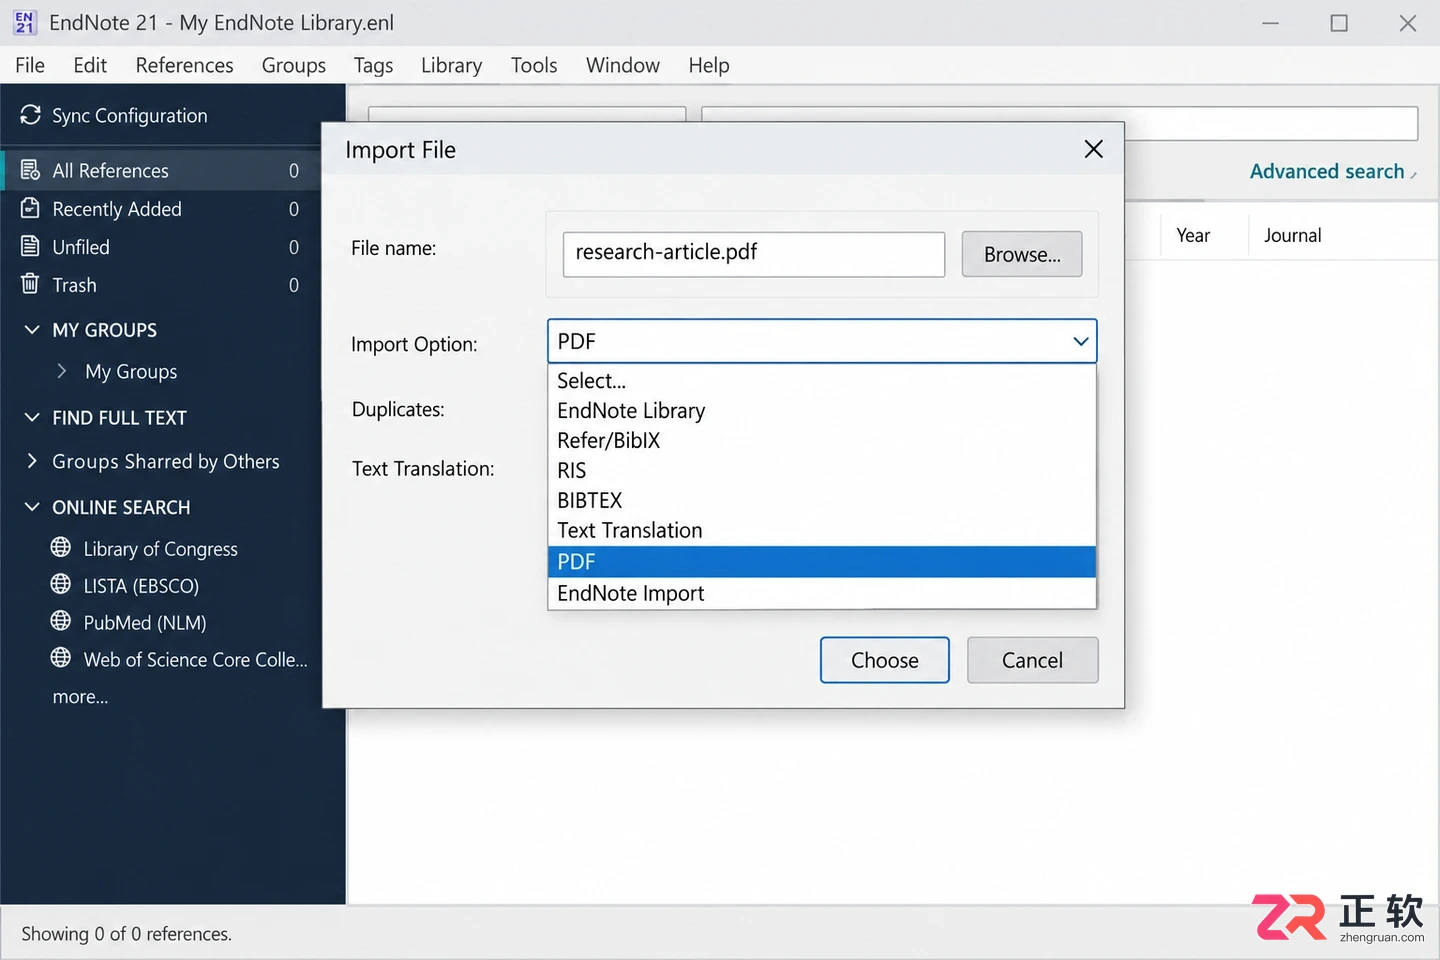Sort by the Year column header
Viewport: 1440px width, 960px height.
tap(1193, 235)
